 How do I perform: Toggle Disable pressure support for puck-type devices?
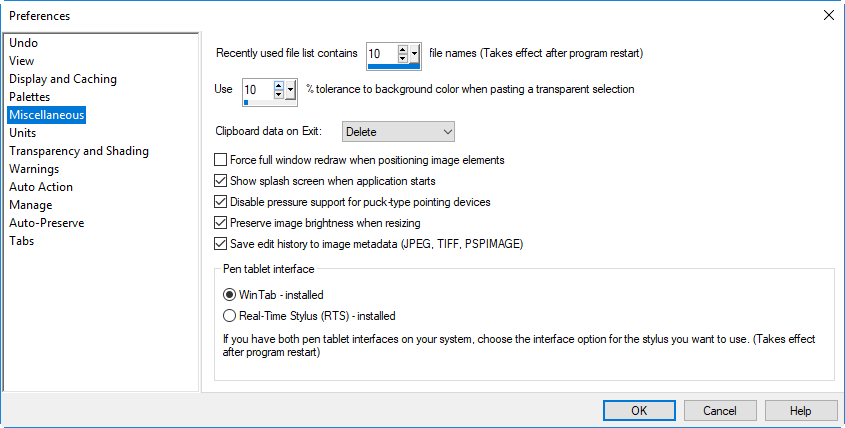coord(220,202)
